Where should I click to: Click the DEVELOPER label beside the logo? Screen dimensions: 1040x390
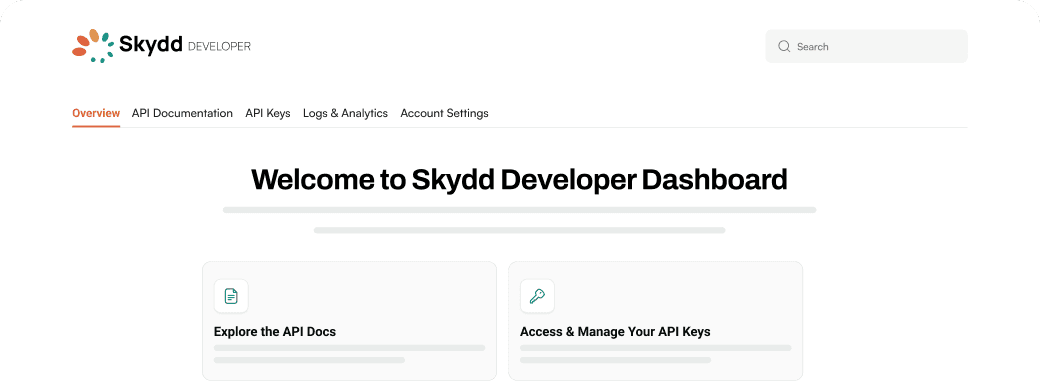pos(220,46)
